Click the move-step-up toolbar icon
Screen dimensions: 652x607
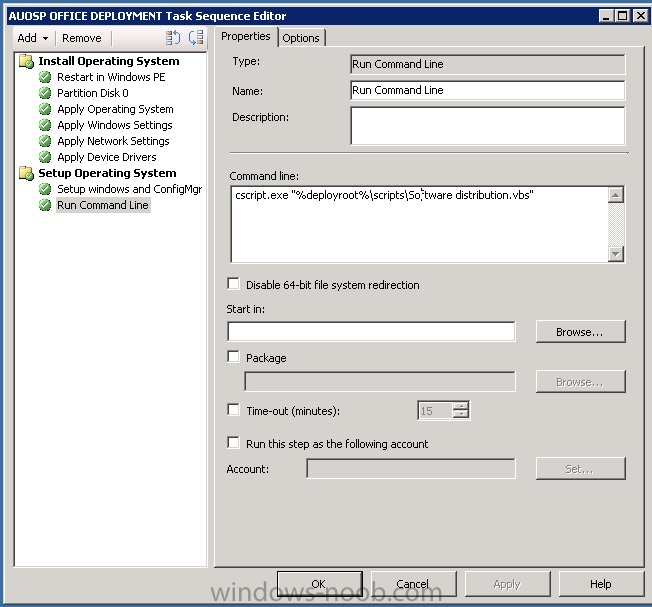click(173, 38)
